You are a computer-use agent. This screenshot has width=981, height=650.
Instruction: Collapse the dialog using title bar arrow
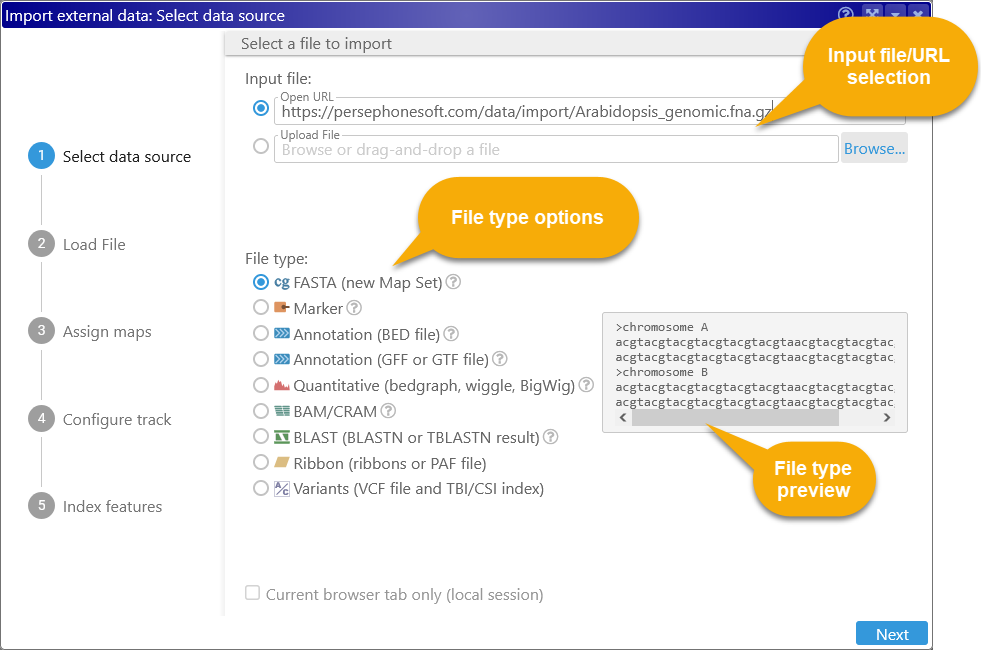click(x=895, y=15)
